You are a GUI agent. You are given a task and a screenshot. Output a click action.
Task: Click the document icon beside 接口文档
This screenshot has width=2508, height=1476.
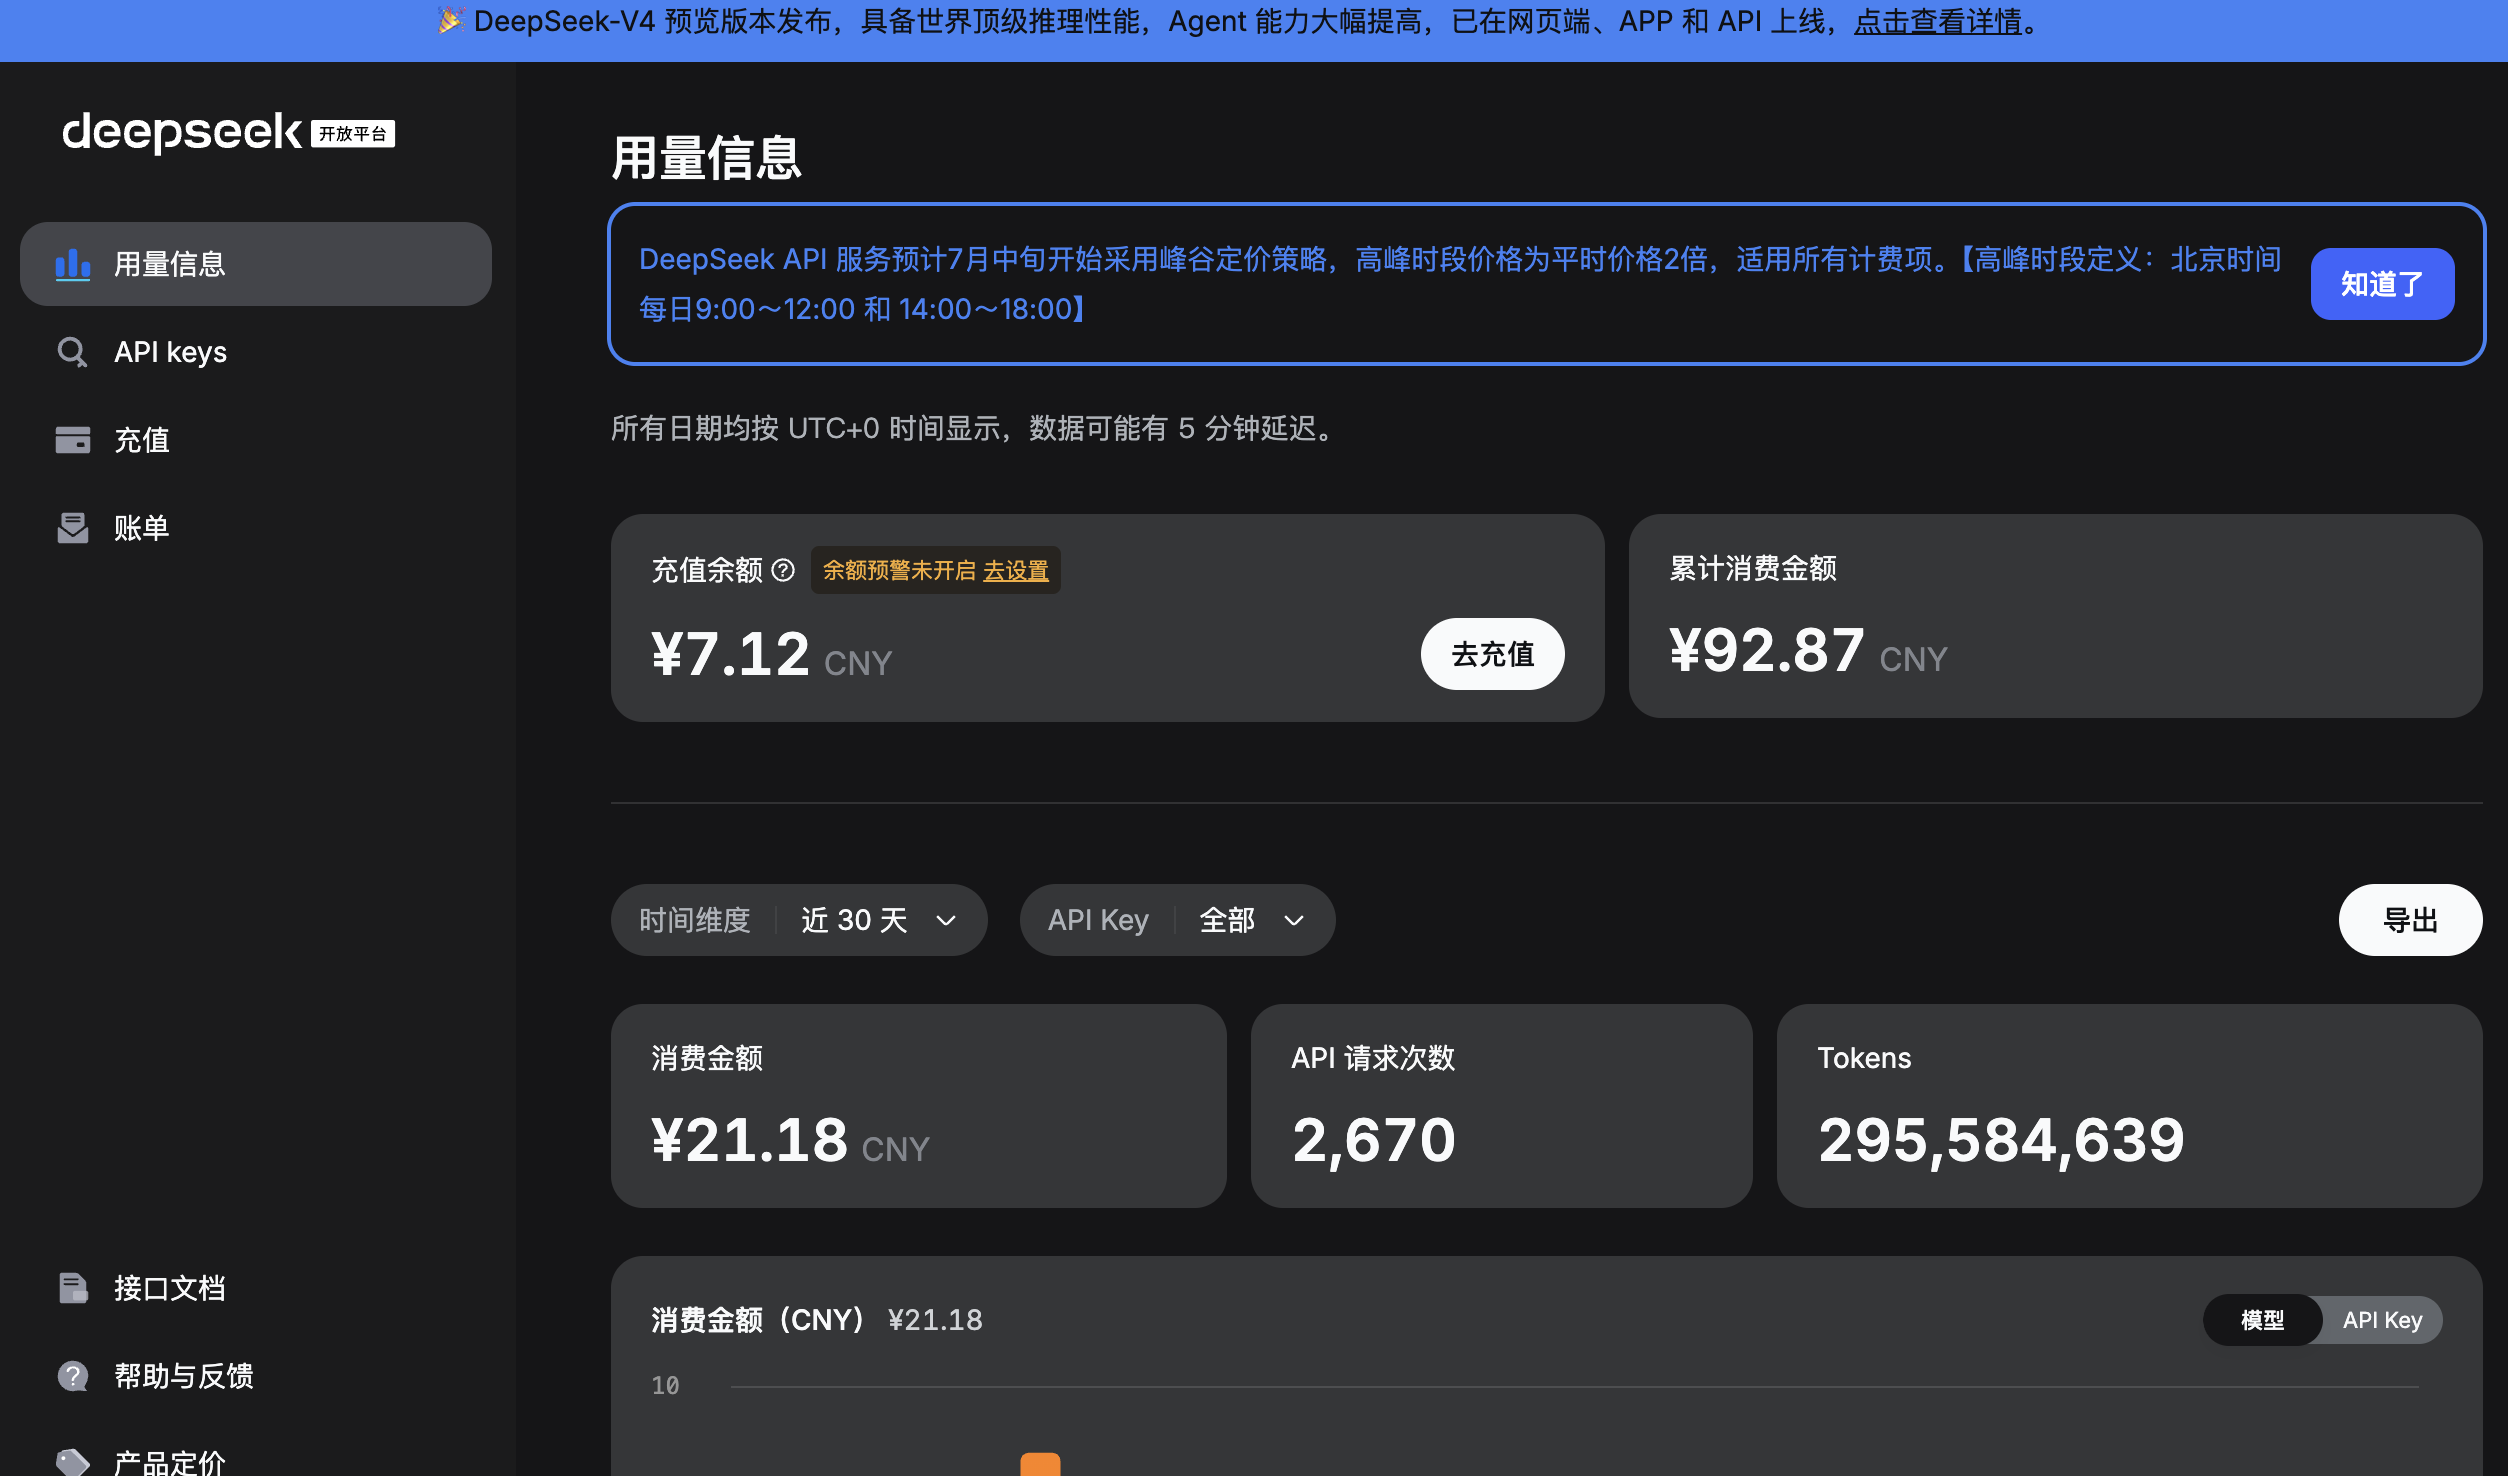point(73,1289)
